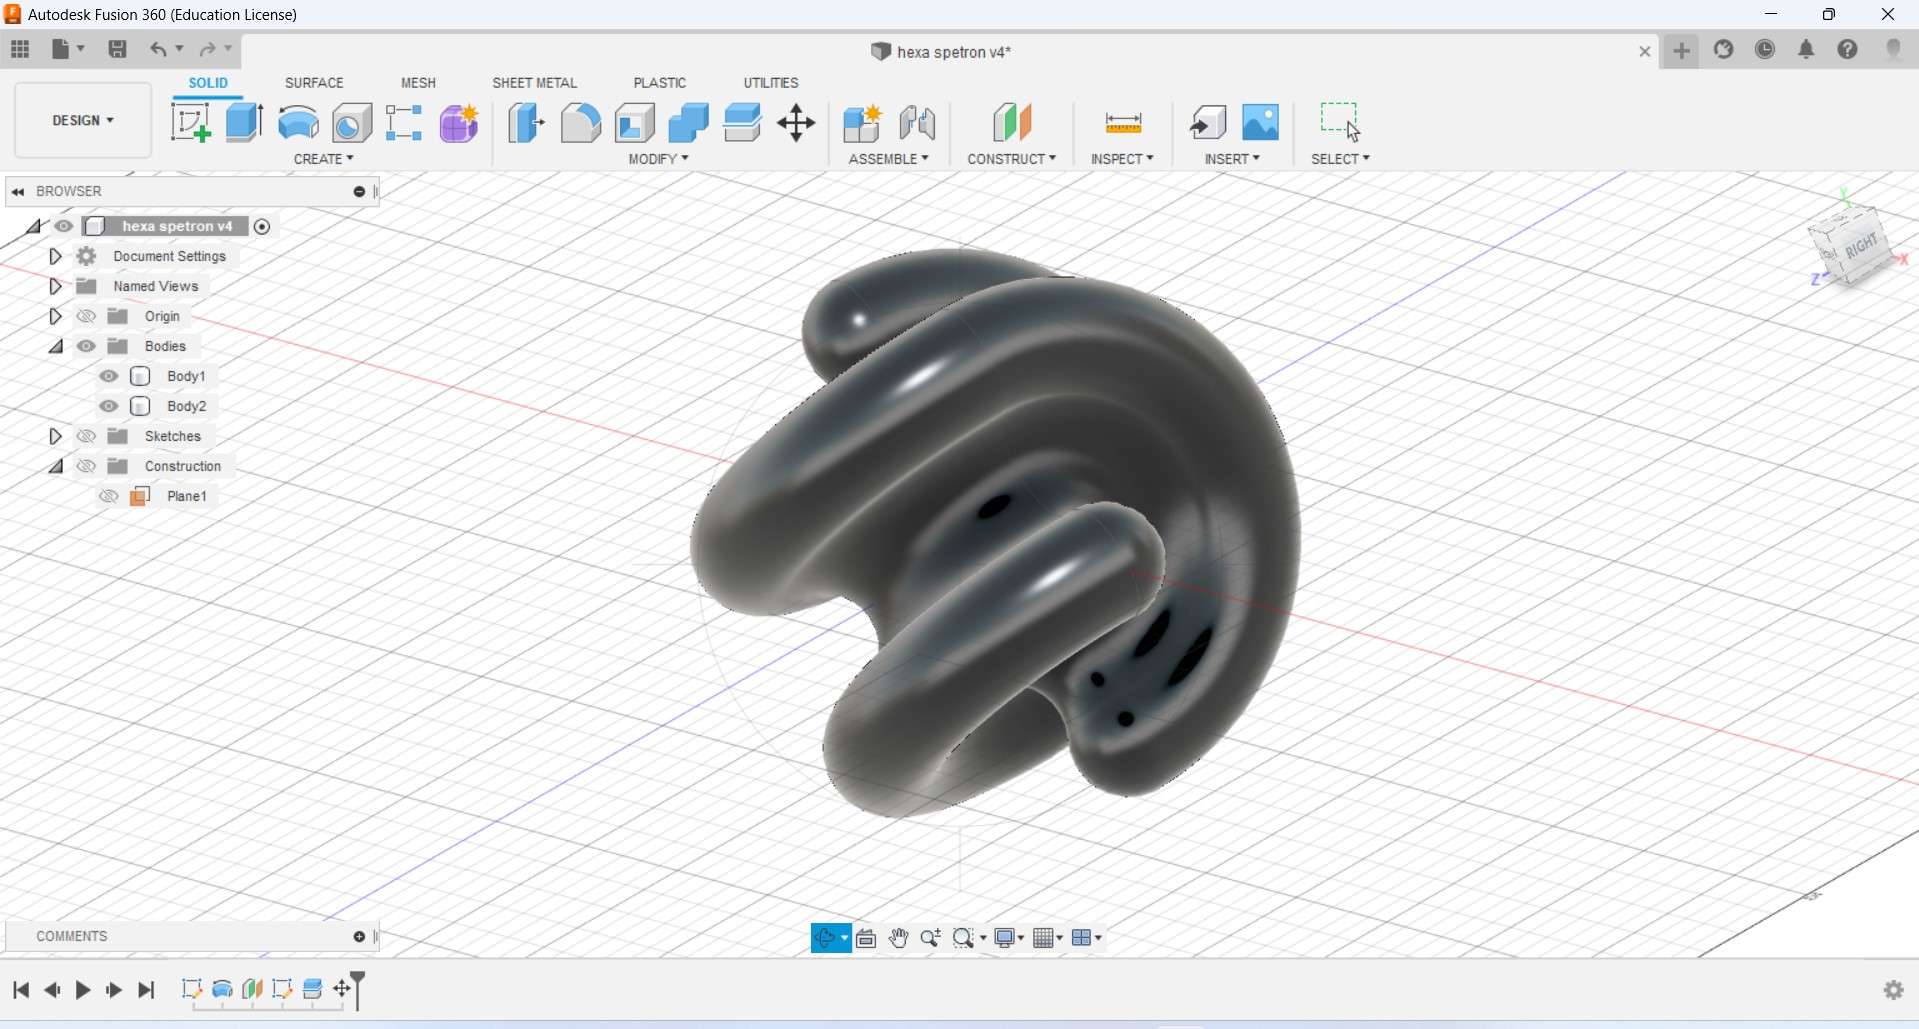Select the Insert Derive tool
Screen dimensions: 1919x1029
[1208, 123]
